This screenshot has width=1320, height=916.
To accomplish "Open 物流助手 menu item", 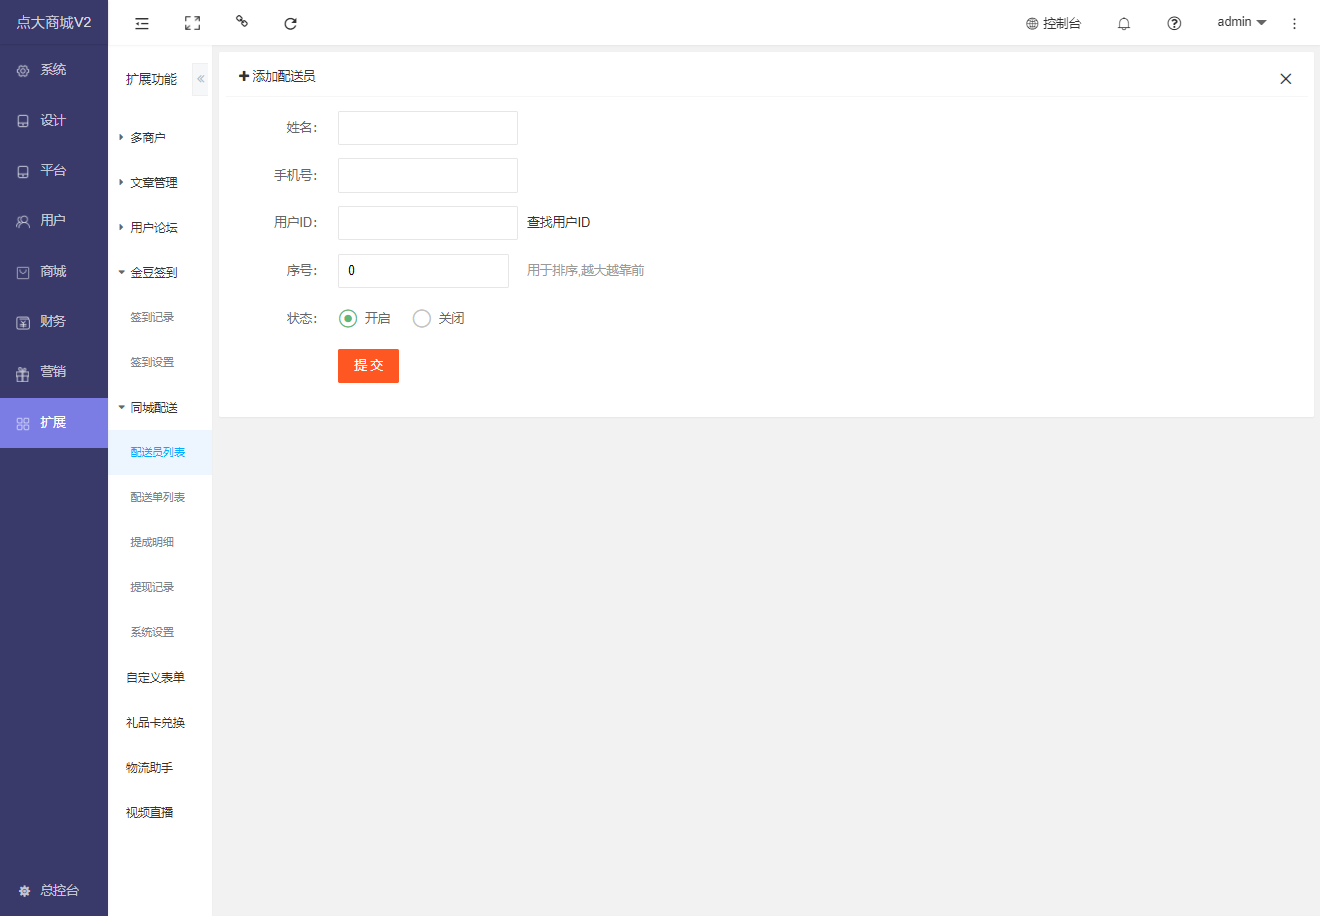I will [x=160, y=767].
